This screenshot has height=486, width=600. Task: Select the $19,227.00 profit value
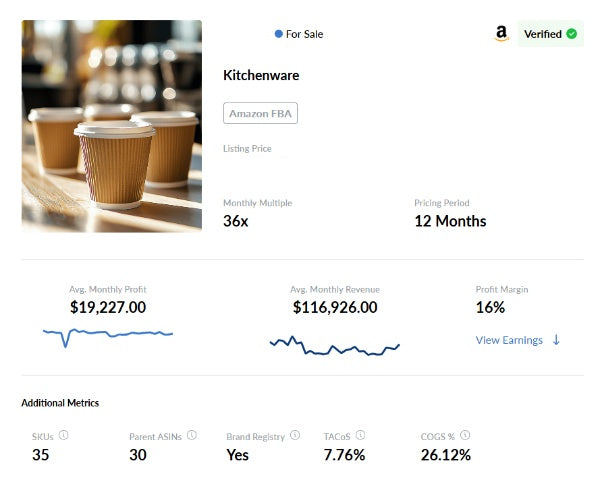108,307
